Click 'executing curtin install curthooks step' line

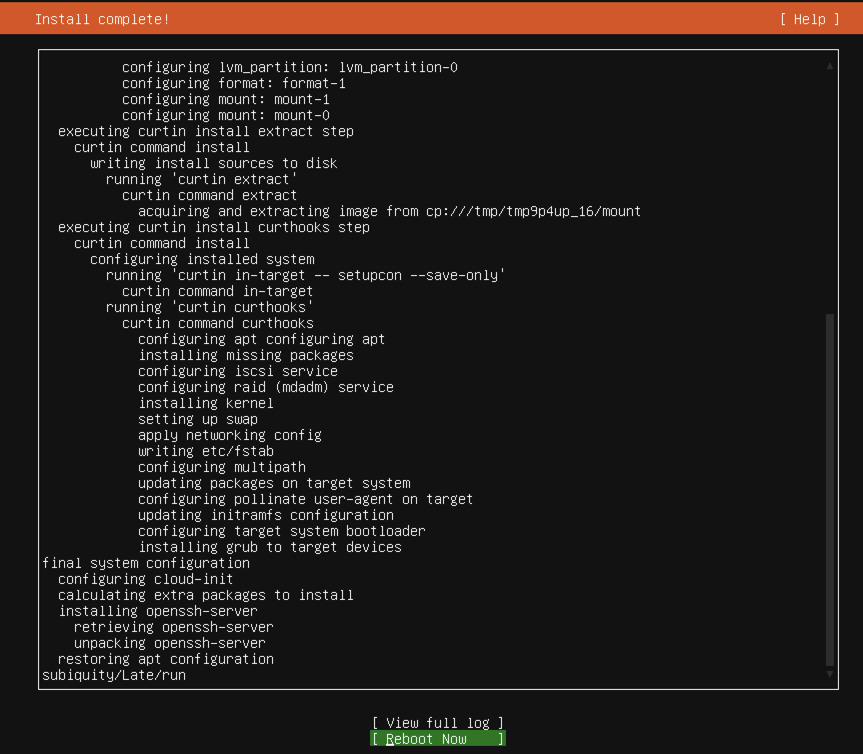(214, 228)
